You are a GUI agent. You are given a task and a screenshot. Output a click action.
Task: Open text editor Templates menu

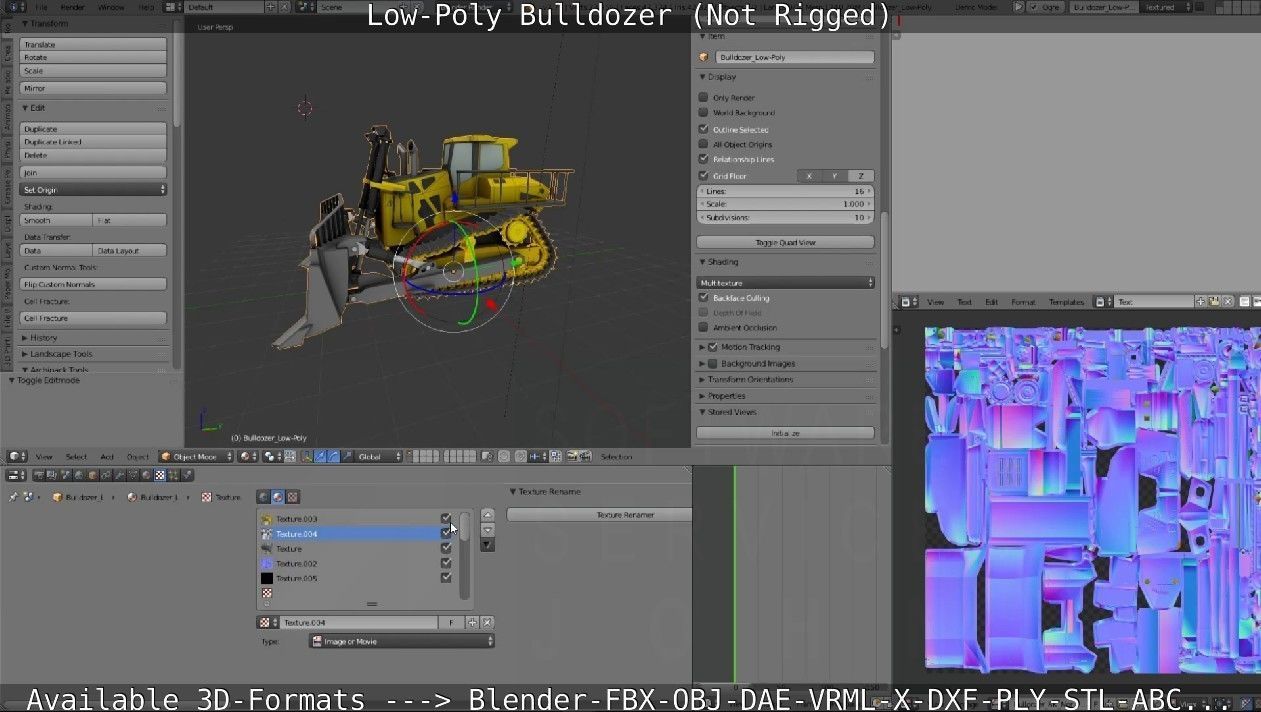pyautogui.click(x=1066, y=301)
